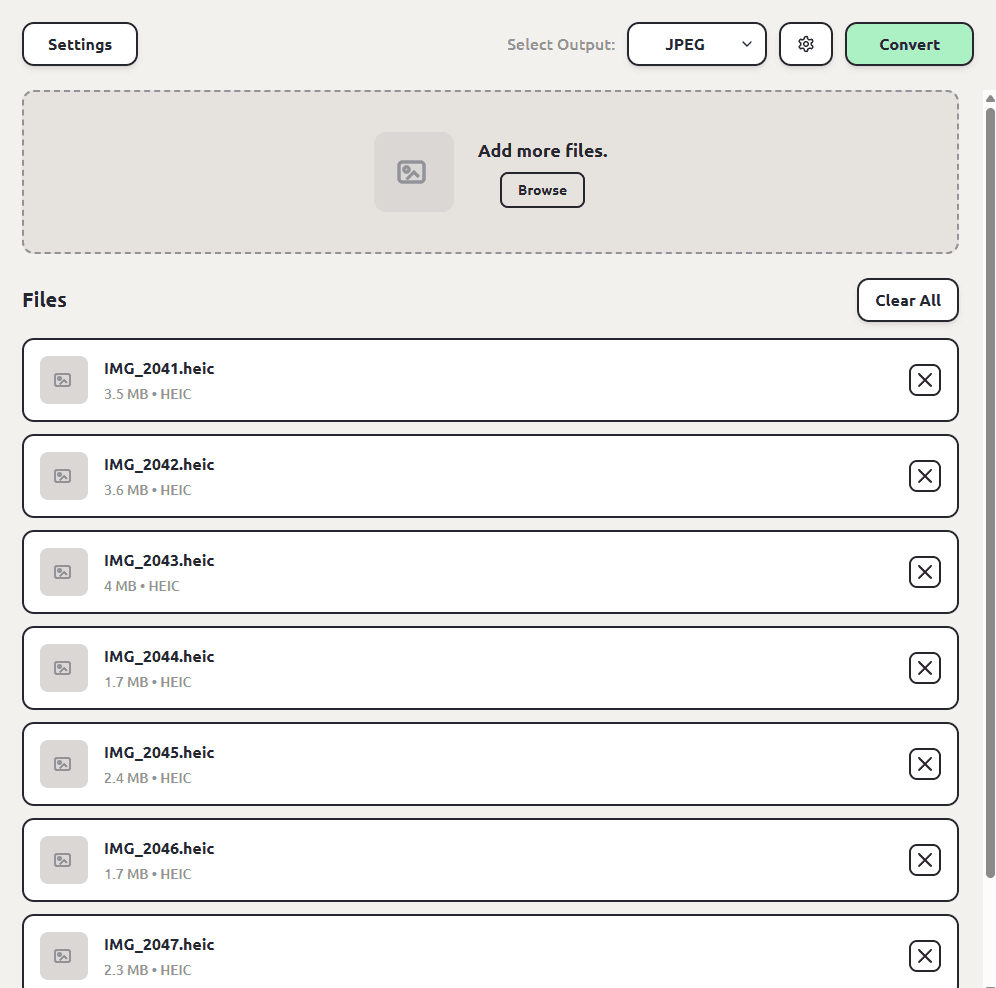Select the IMG_2042.heic file name
996x988 pixels.
pyautogui.click(x=159, y=464)
